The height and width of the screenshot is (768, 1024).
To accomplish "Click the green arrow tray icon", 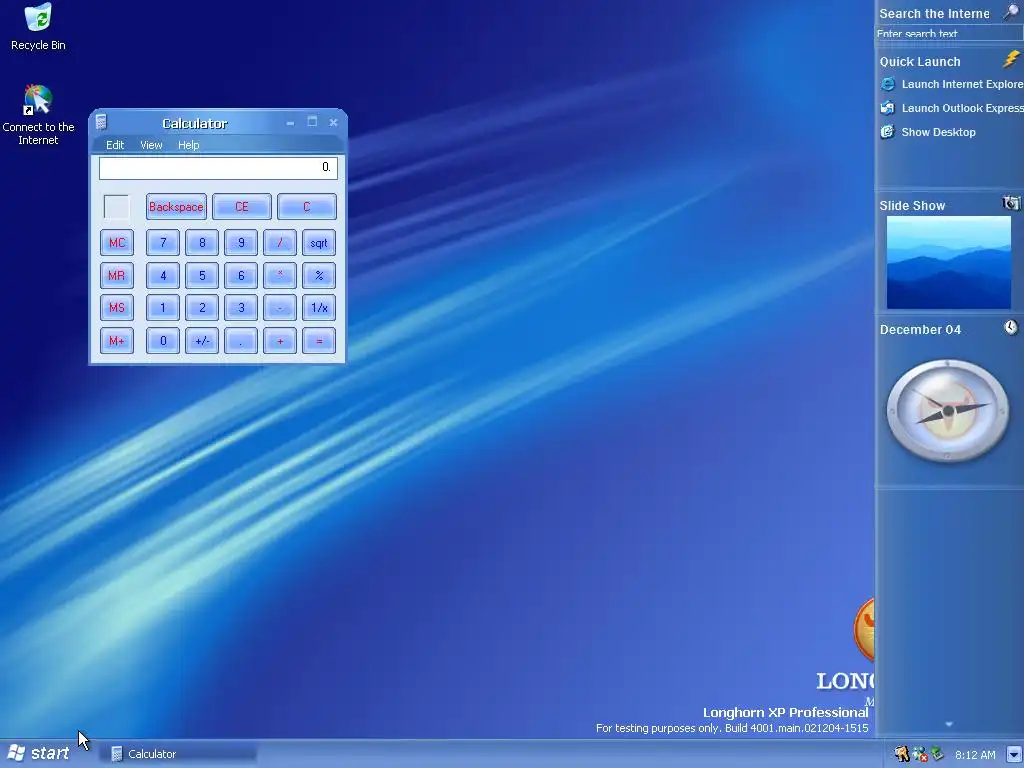I will coord(938,754).
